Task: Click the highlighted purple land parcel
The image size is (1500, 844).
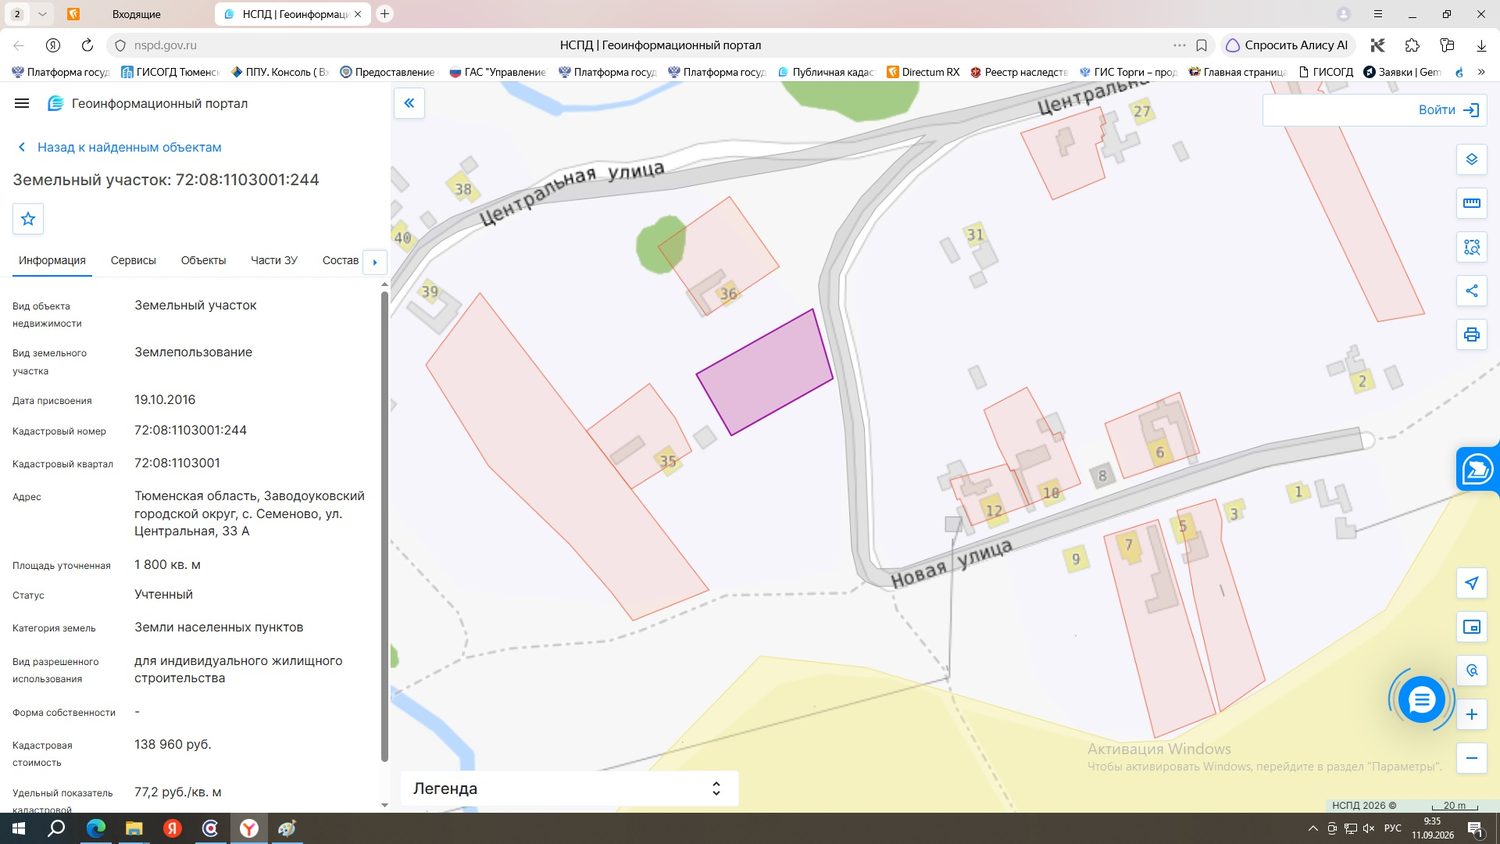Action: [765, 373]
